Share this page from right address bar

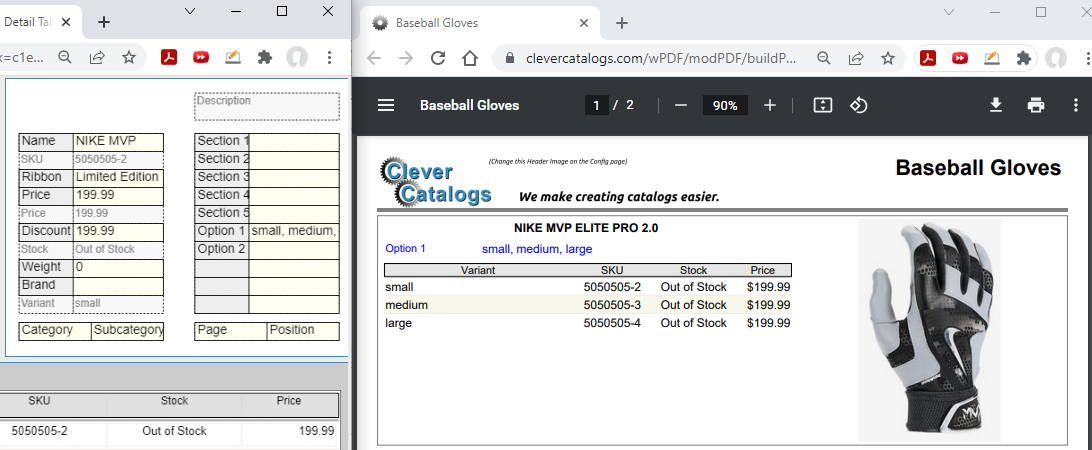857,58
